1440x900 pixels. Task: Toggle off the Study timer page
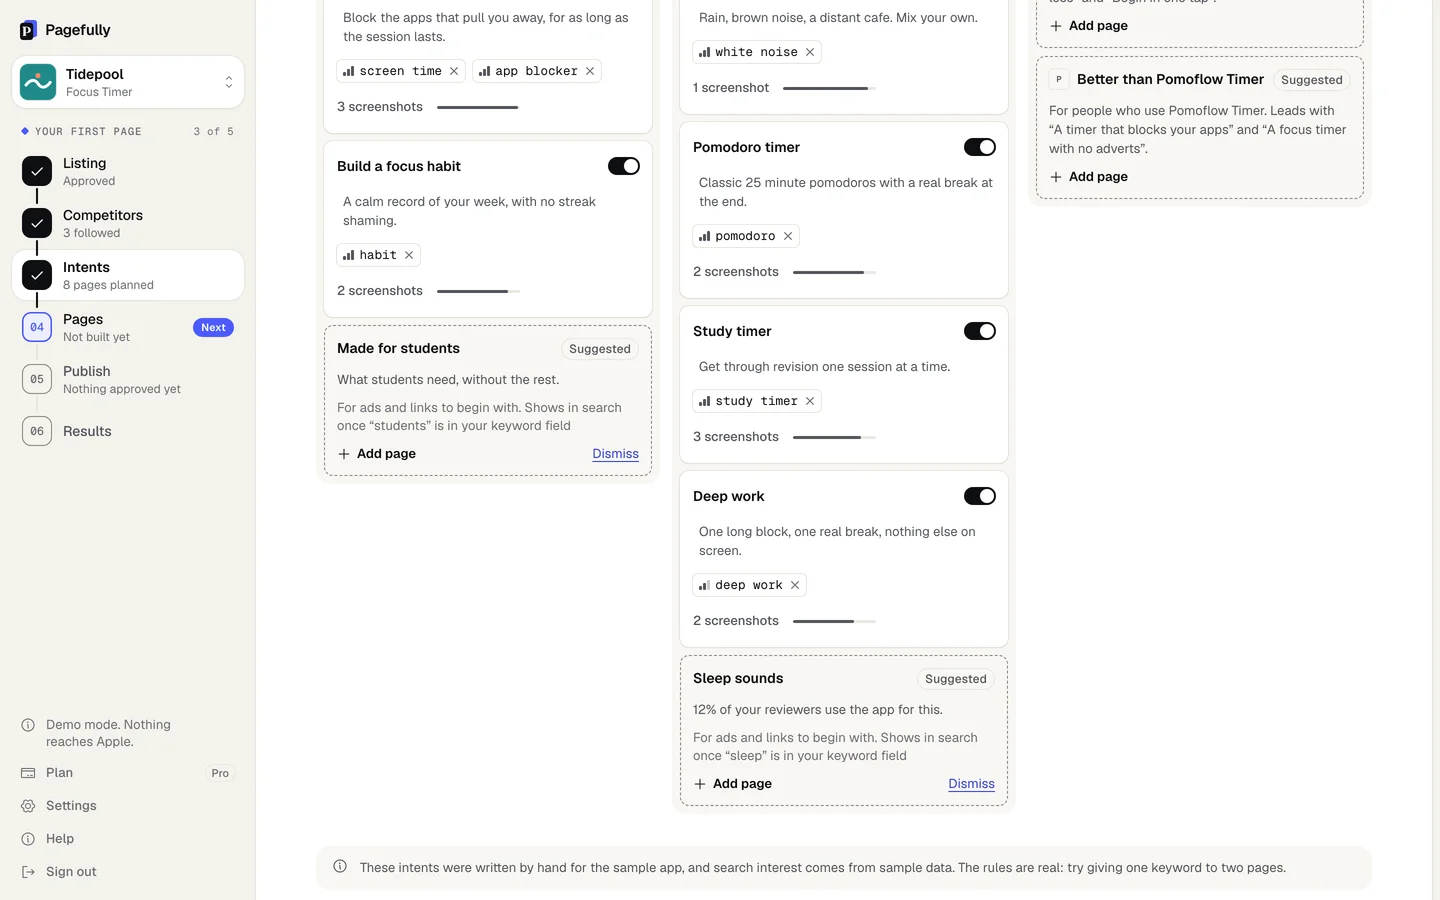click(x=980, y=331)
